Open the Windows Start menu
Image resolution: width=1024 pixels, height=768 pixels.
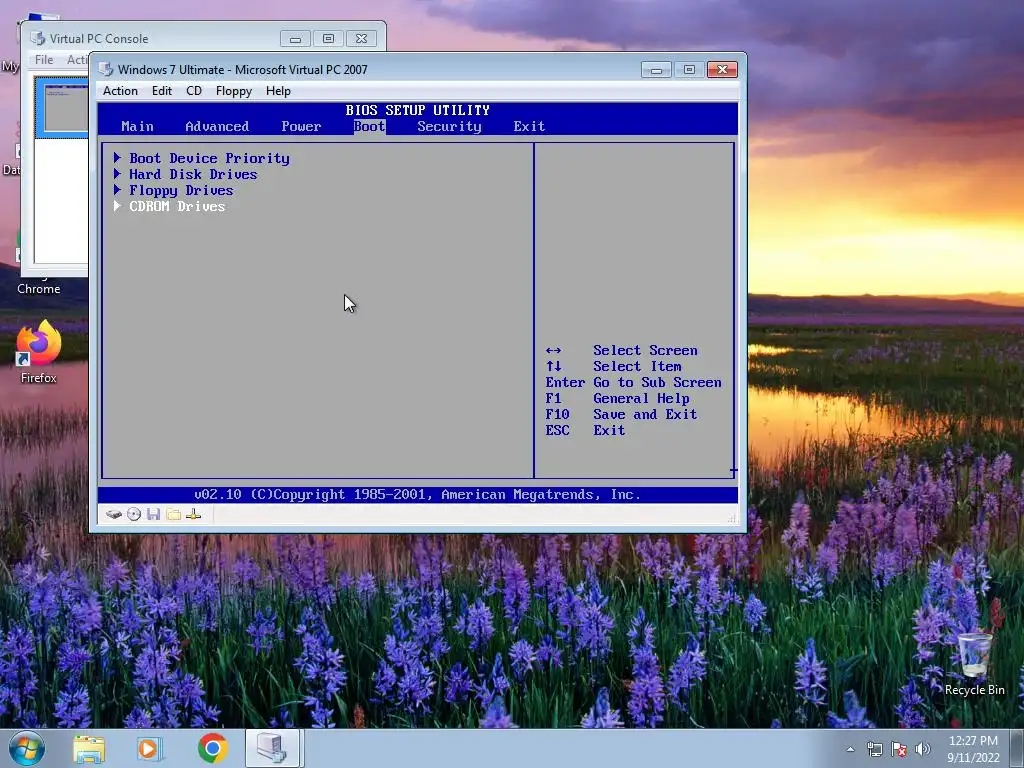click(x=27, y=748)
